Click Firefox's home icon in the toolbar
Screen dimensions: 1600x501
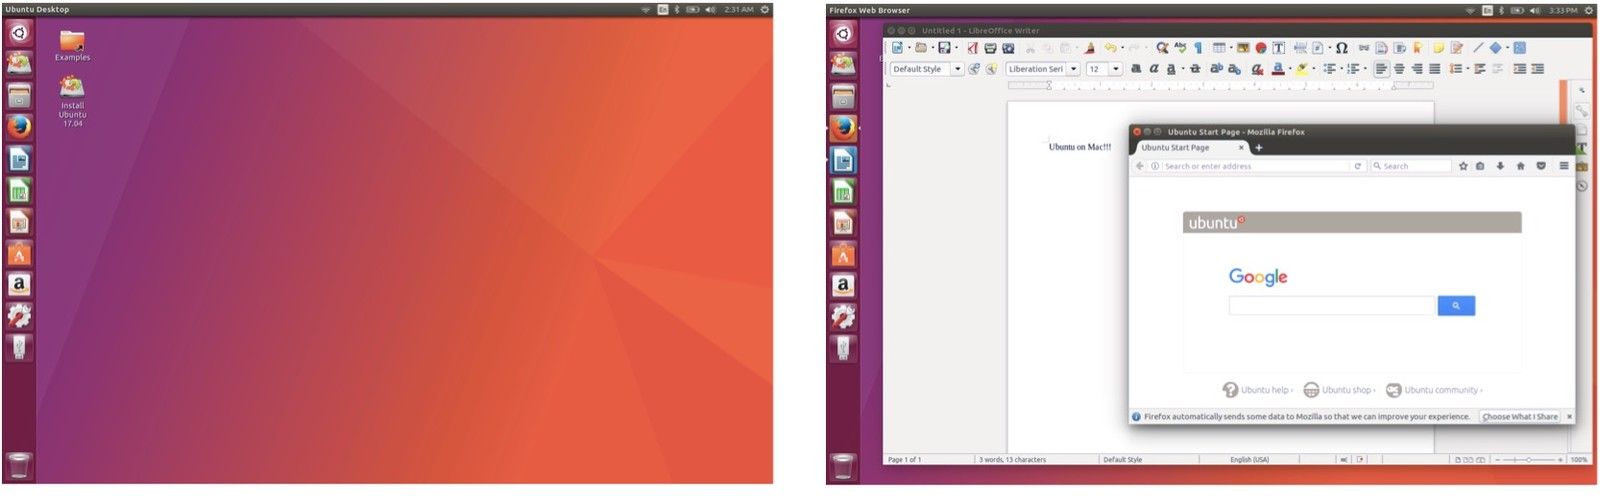pyautogui.click(x=1520, y=166)
